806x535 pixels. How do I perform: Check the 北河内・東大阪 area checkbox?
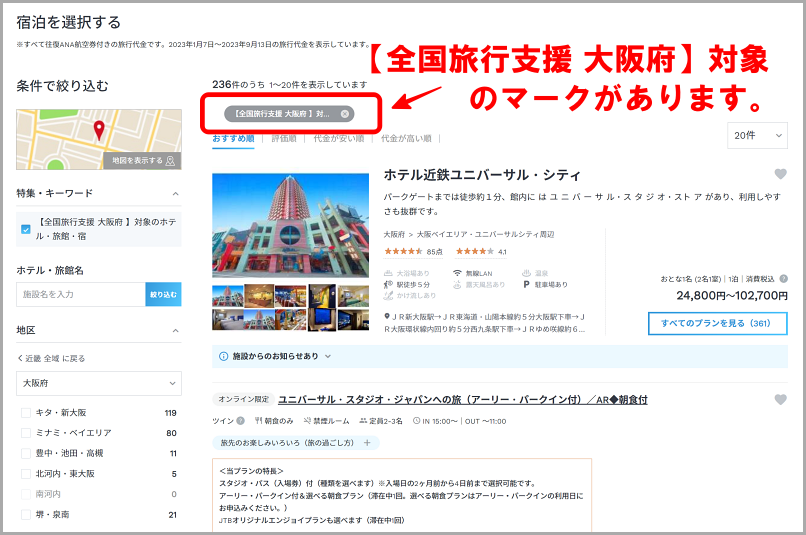point(26,473)
